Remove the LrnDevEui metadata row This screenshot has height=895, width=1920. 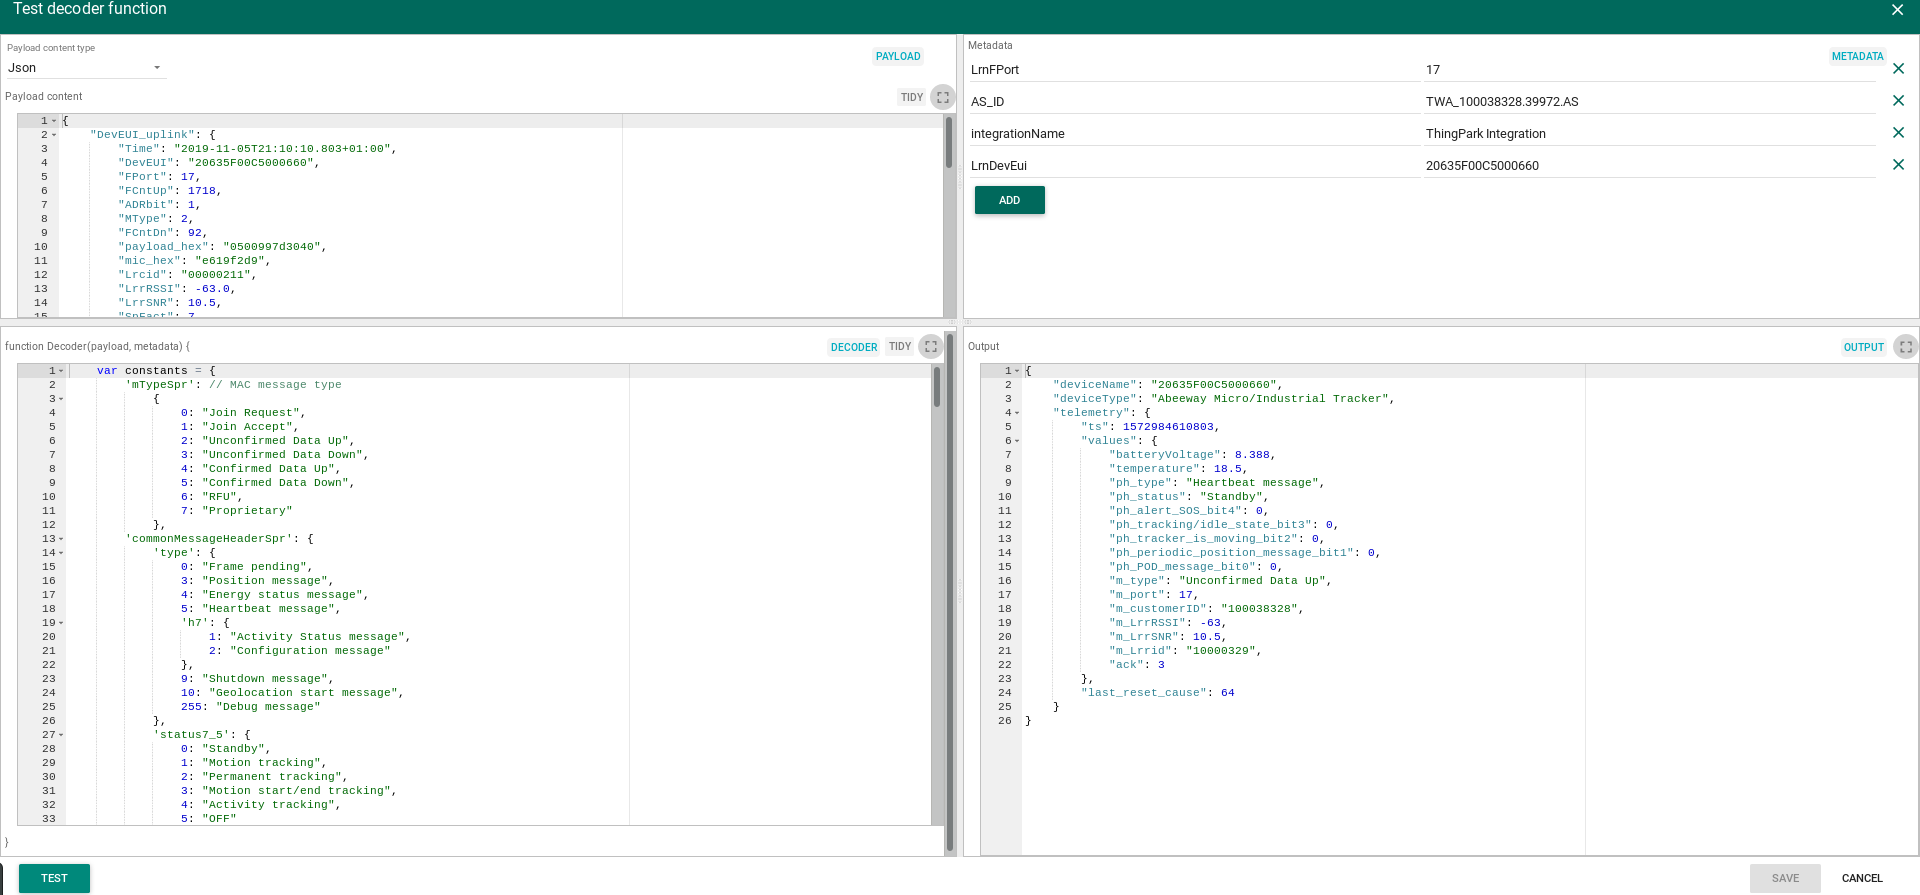(1898, 165)
